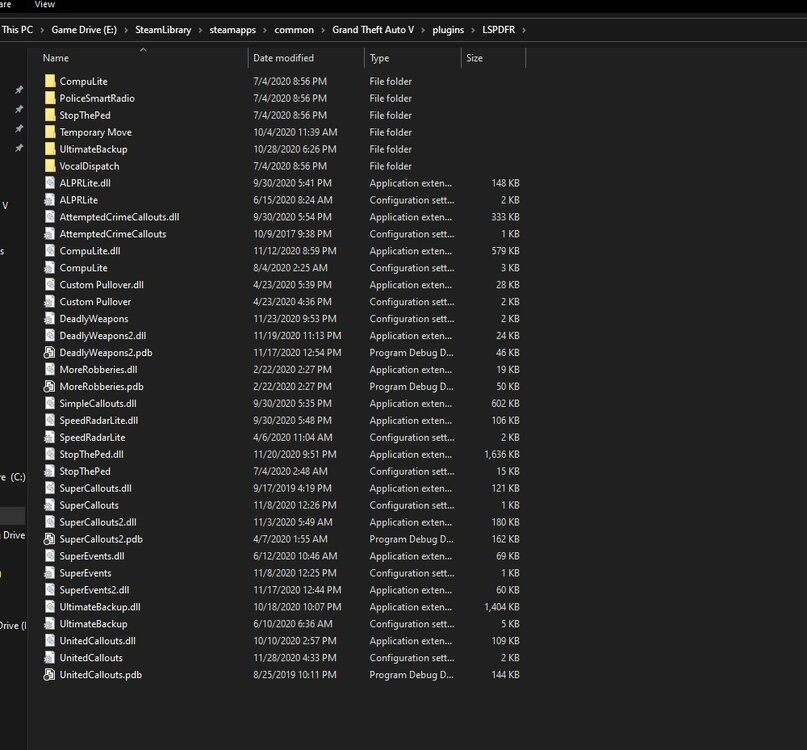
Task: Select the StopThePed.dll file icon
Action: click(x=50, y=454)
